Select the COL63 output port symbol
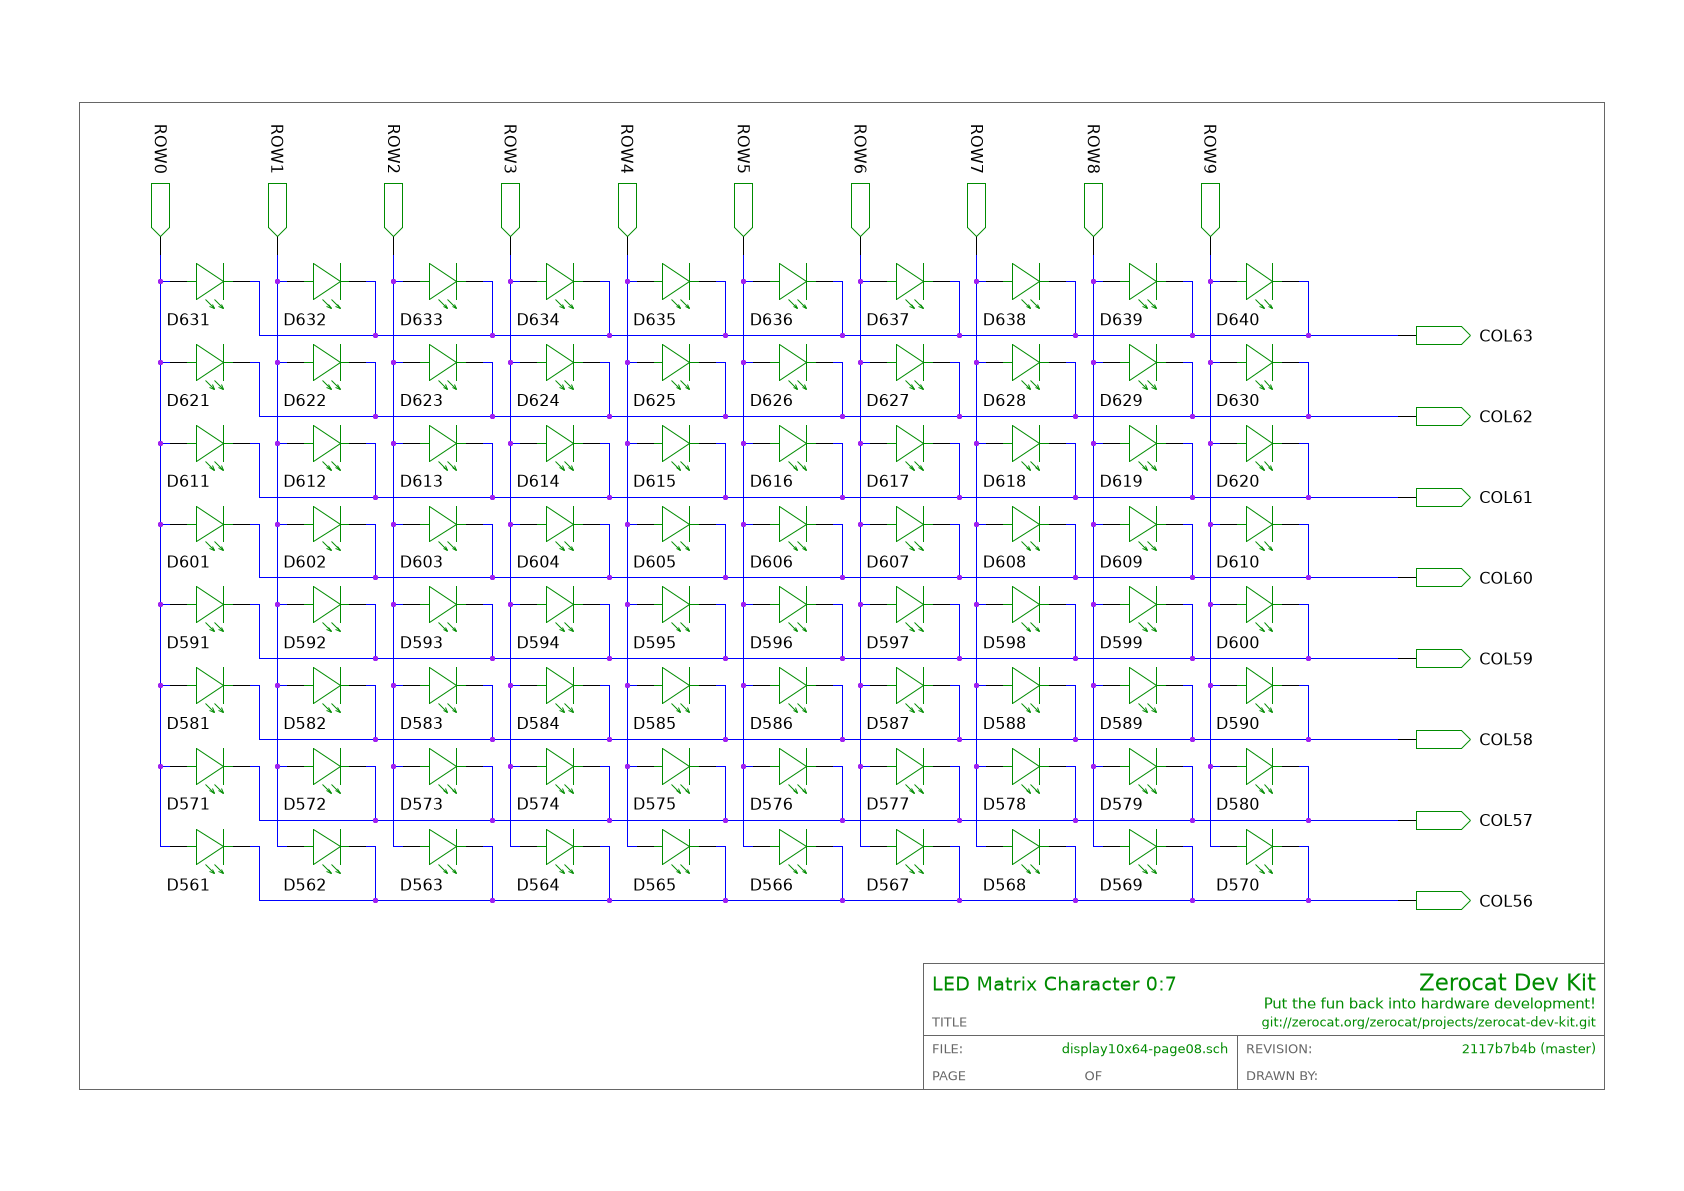The width and height of the screenshot is (1684, 1191). click(x=1443, y=336)
